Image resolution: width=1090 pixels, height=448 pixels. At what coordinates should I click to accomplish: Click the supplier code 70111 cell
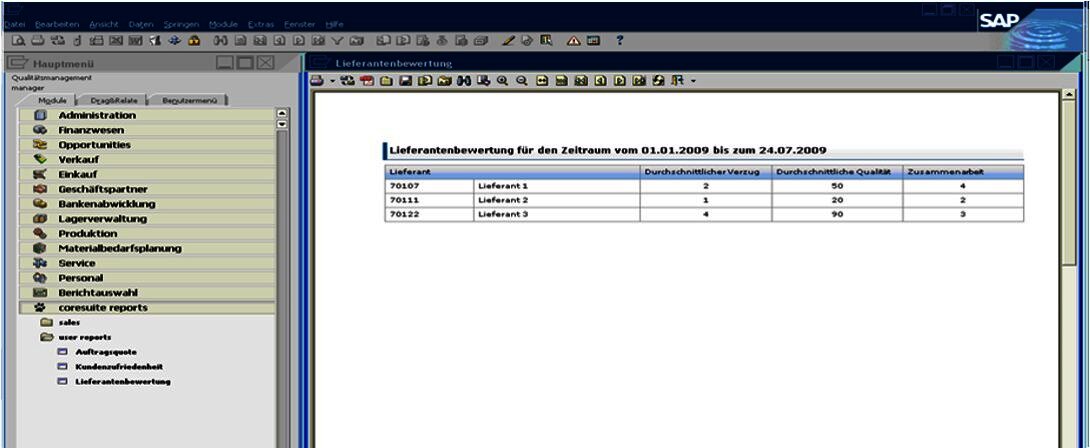(x=430, y=200)
